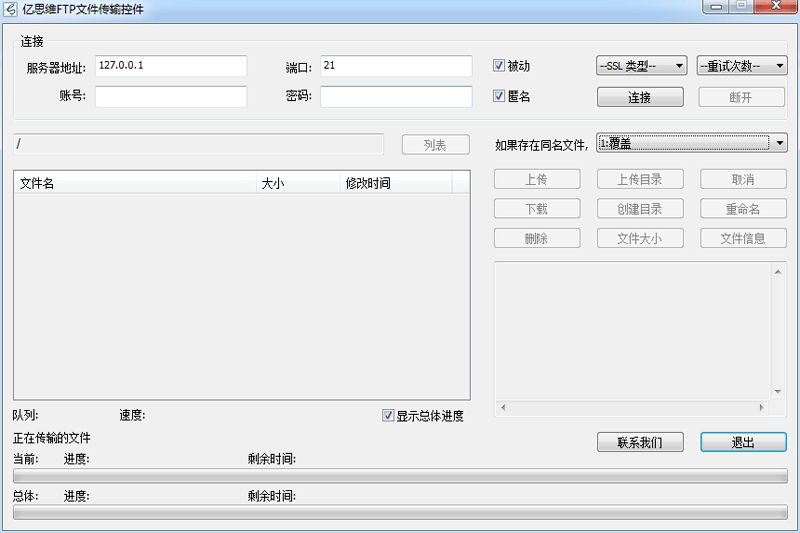Click the 列表 list button
This screenshot has height=533, width=800.
click(x=435, y=145)
